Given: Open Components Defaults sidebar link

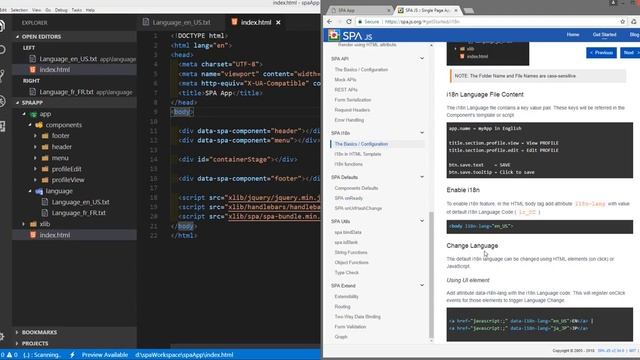Looking at the screenshot, I should click(356, 188).
